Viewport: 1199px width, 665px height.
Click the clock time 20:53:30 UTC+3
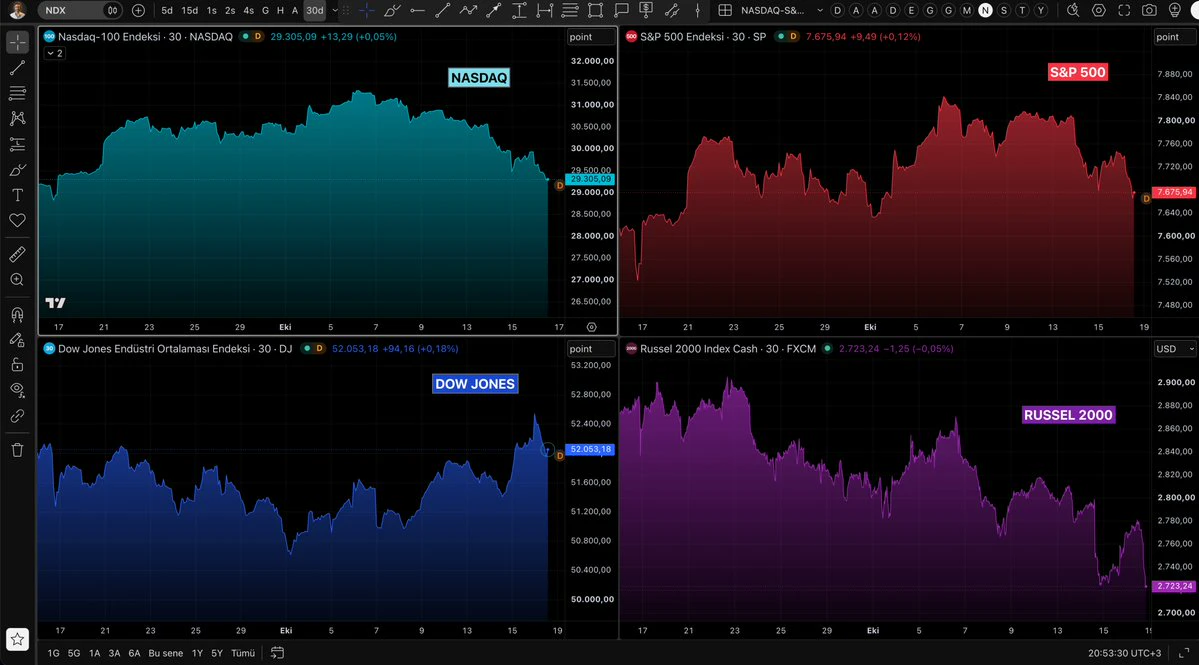pos(1124,654)
